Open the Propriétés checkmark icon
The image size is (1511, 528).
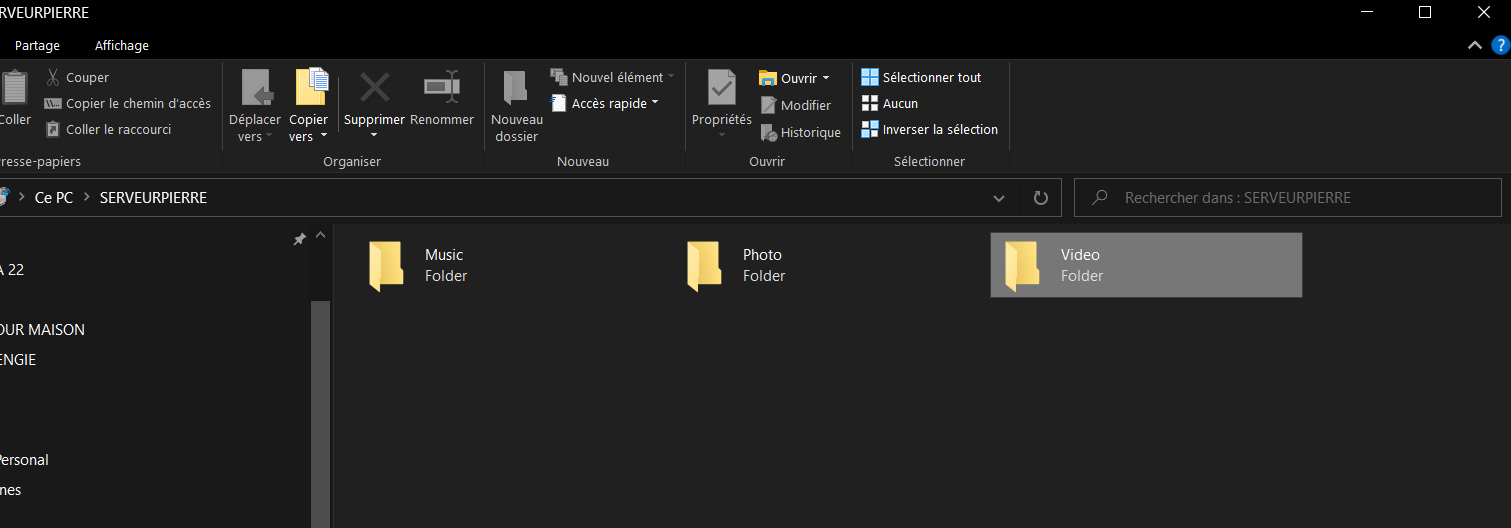point(721,88)
